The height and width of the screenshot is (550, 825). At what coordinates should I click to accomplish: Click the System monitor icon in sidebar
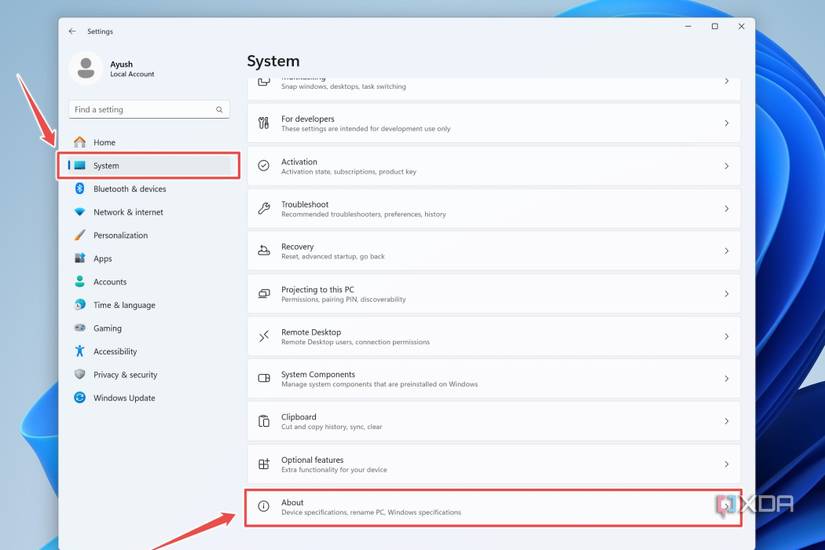pyautogui.click(x=80, y=165)
